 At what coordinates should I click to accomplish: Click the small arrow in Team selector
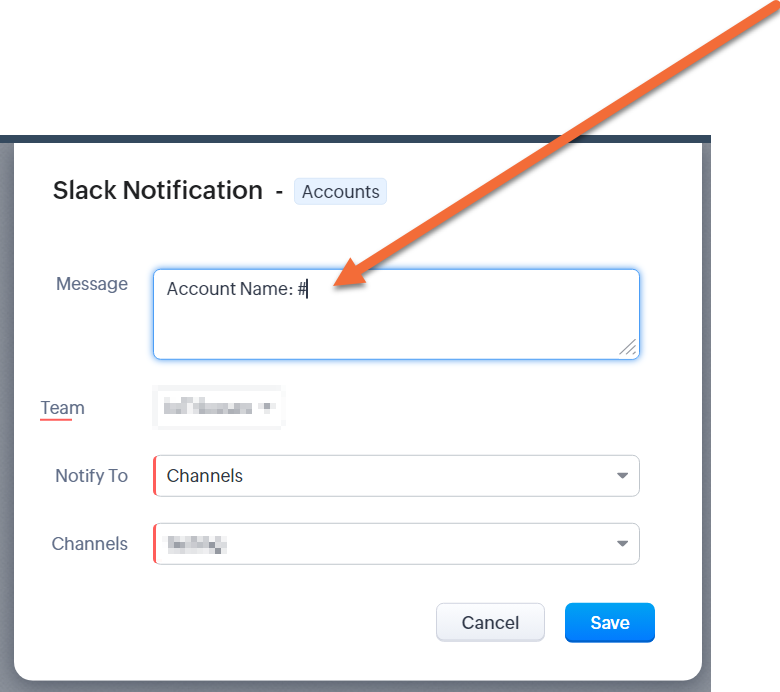click(267, 407)
